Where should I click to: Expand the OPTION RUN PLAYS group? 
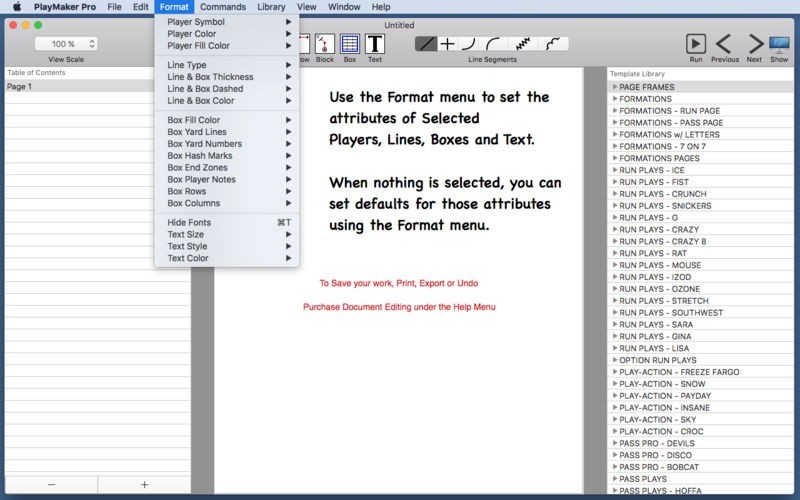614,360
